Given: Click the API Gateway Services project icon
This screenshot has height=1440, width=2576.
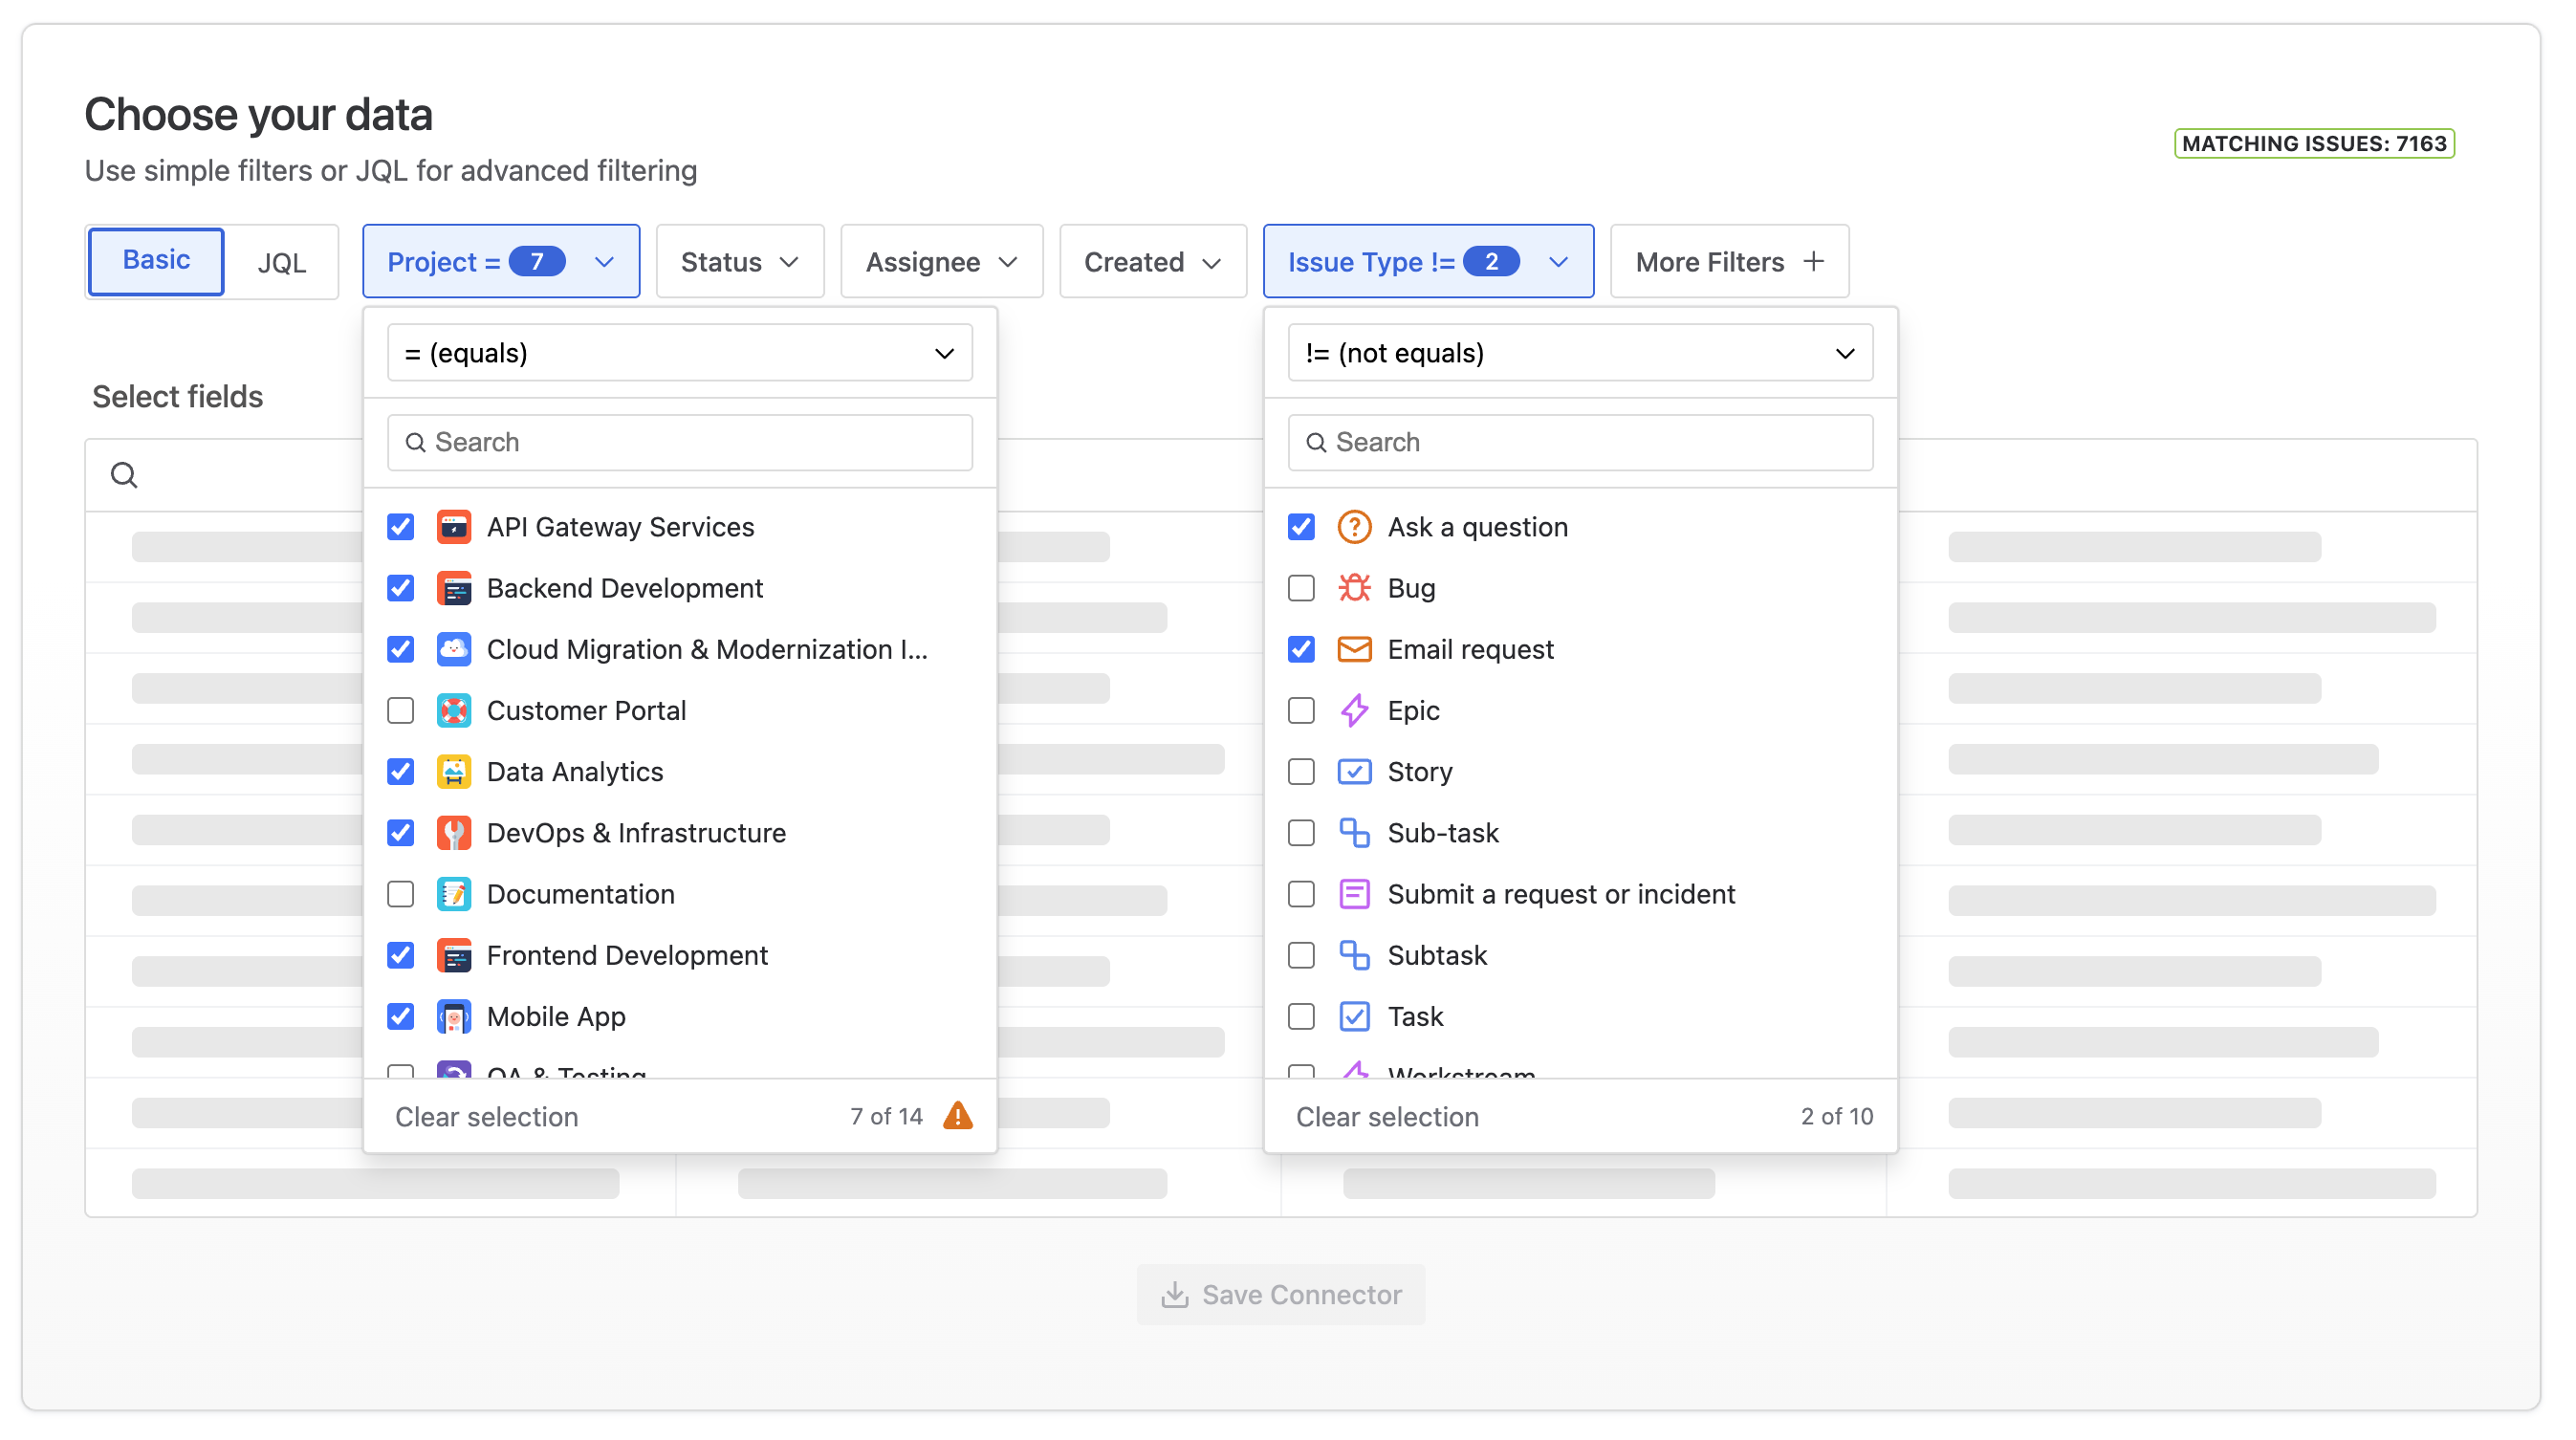Looking at the screenshot, I should pyautogui.click(x=454, y=527).
